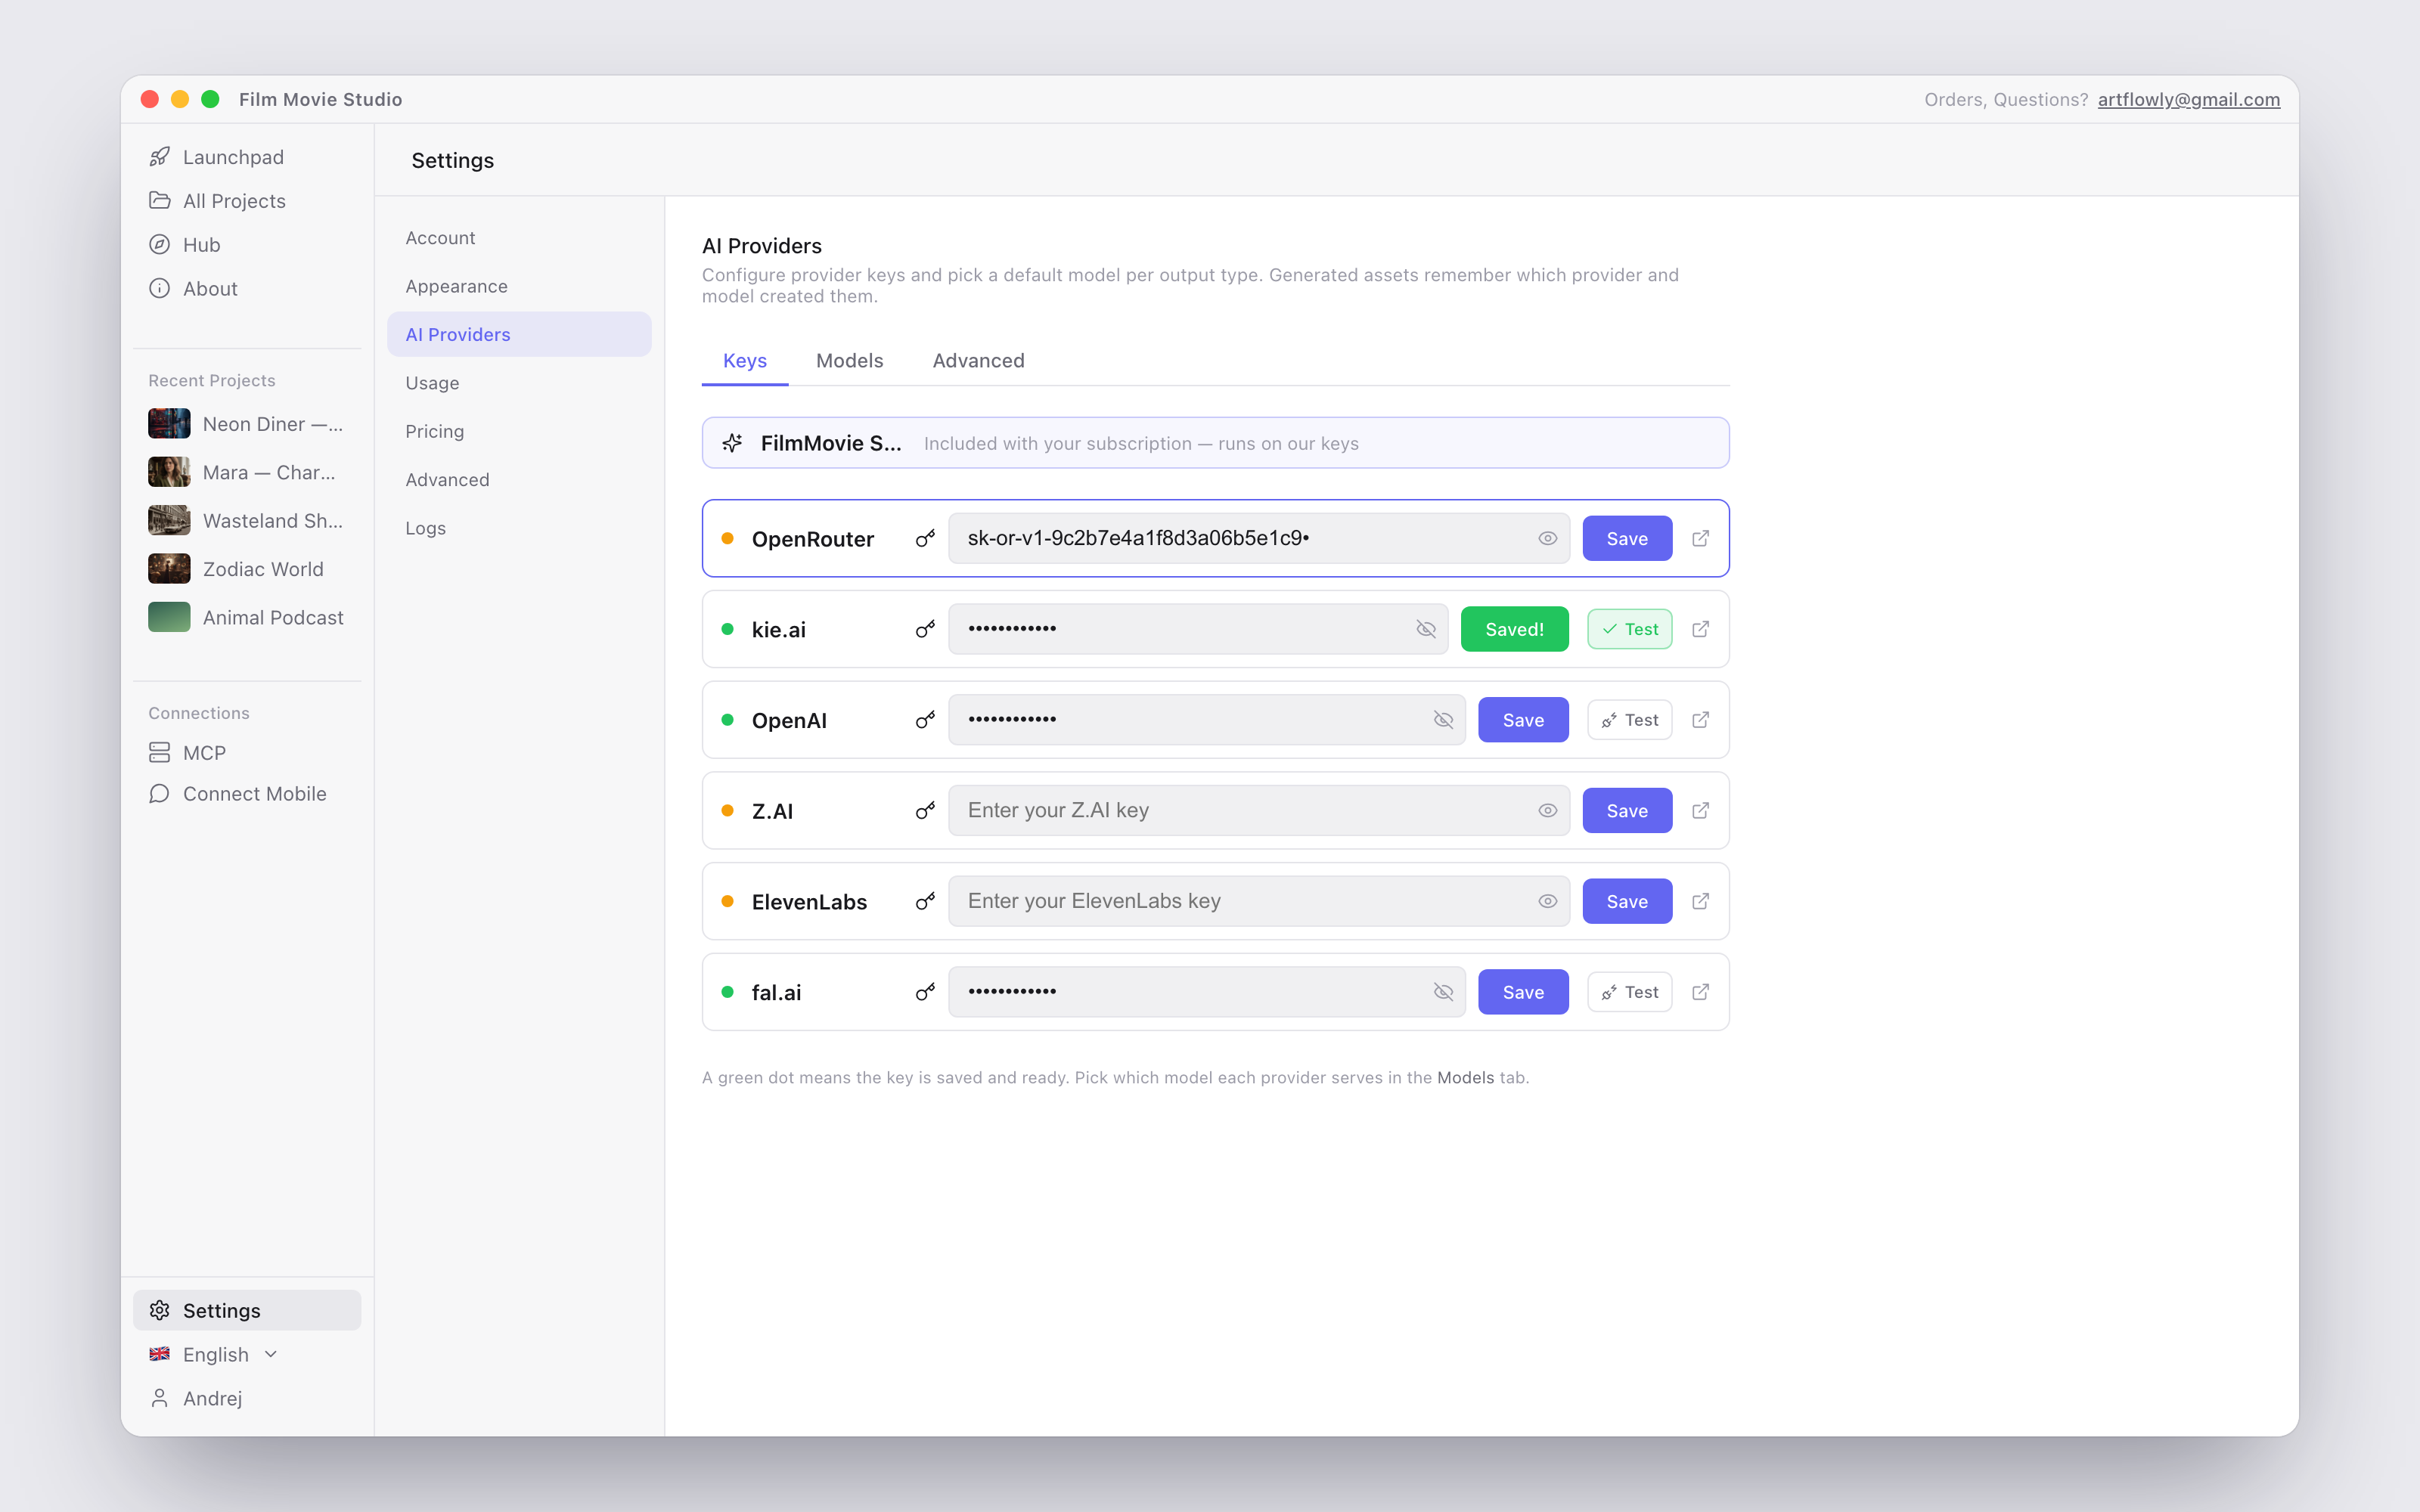Viewport: 2420px width, 1512px height.
Task: Expand the English language dropdown
Action: [x=214, y=1354]
